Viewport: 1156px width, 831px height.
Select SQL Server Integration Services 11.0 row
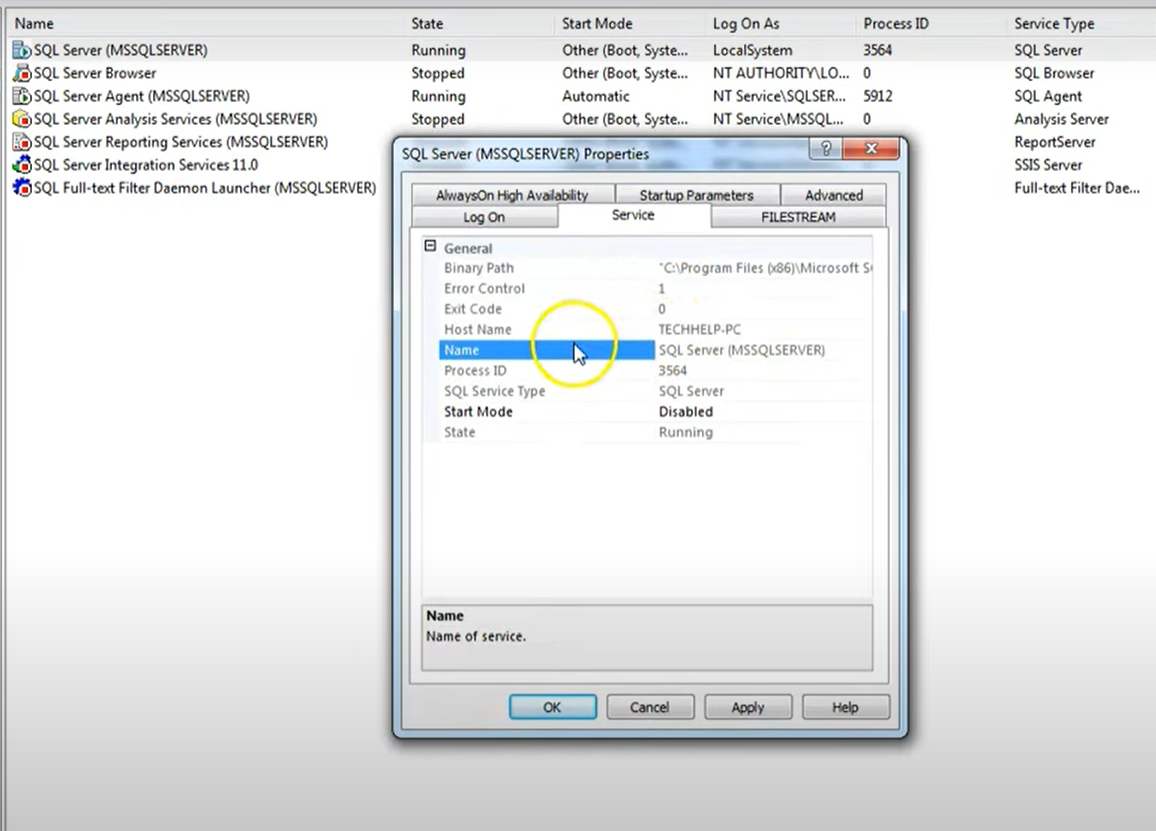(146, 164)
